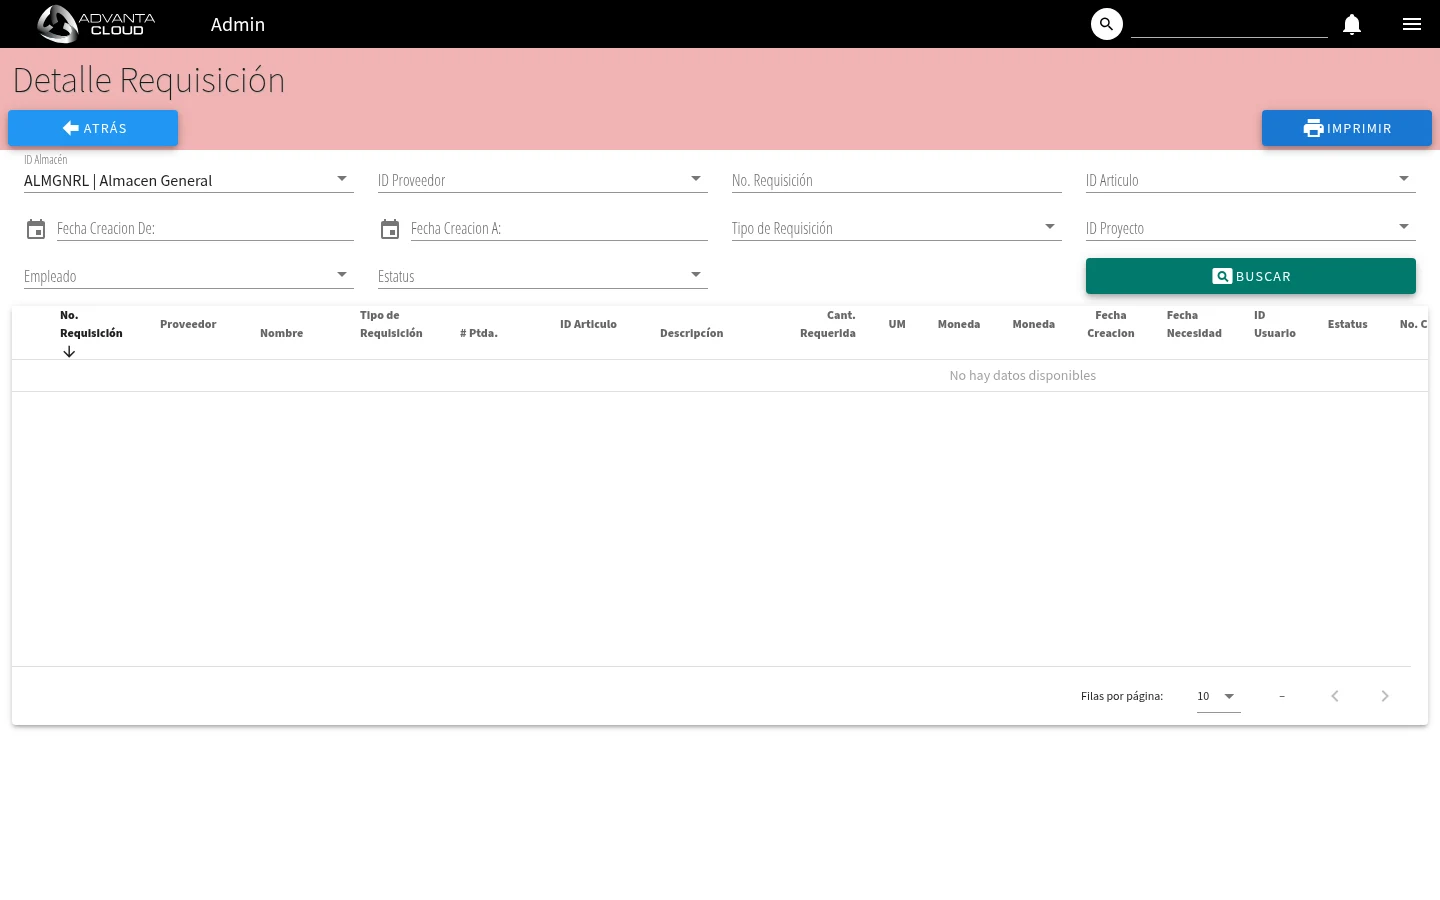Sort by ID Usuario column header
Viewport: 1440px width, 900px height.
pyautogui.click(x=1275, y=324)
